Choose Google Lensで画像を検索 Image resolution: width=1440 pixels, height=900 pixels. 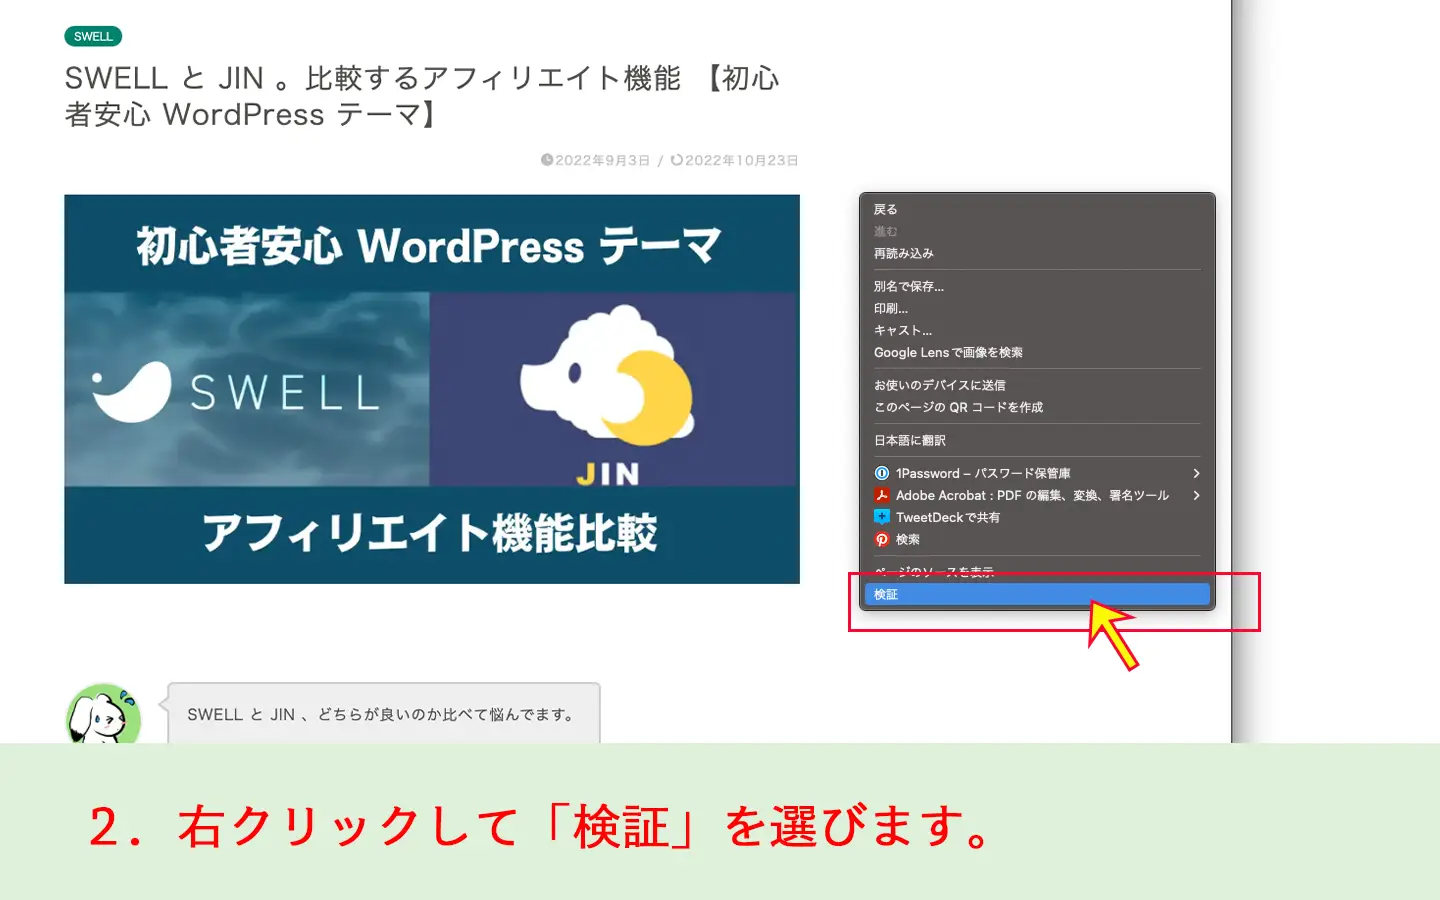click(1037, 353)
